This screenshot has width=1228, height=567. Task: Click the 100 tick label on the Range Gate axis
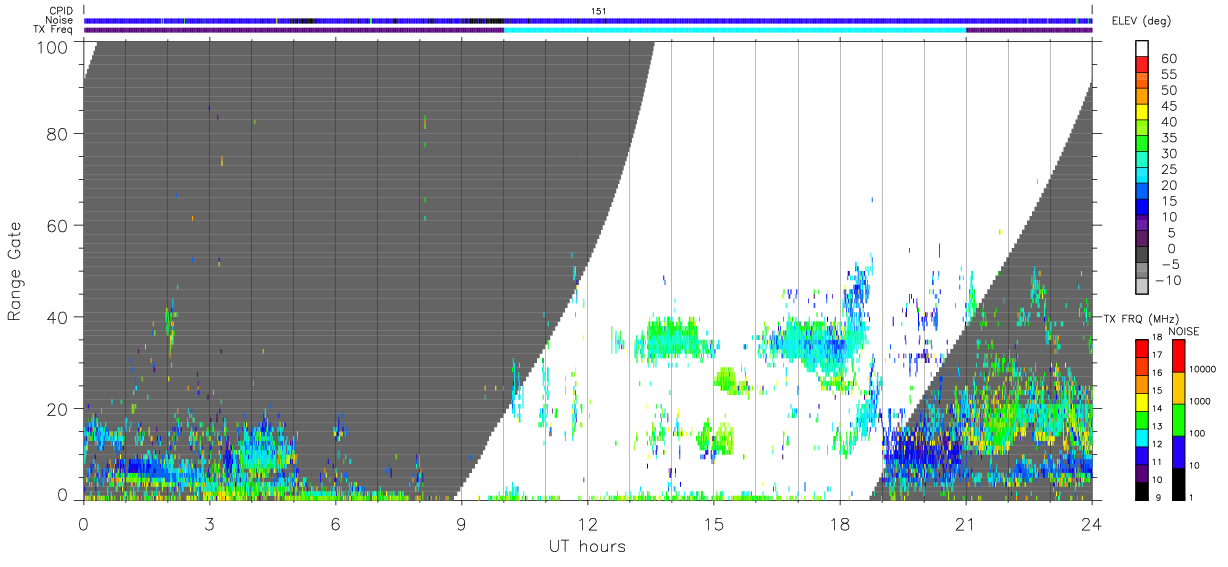(x=54, y=46)
